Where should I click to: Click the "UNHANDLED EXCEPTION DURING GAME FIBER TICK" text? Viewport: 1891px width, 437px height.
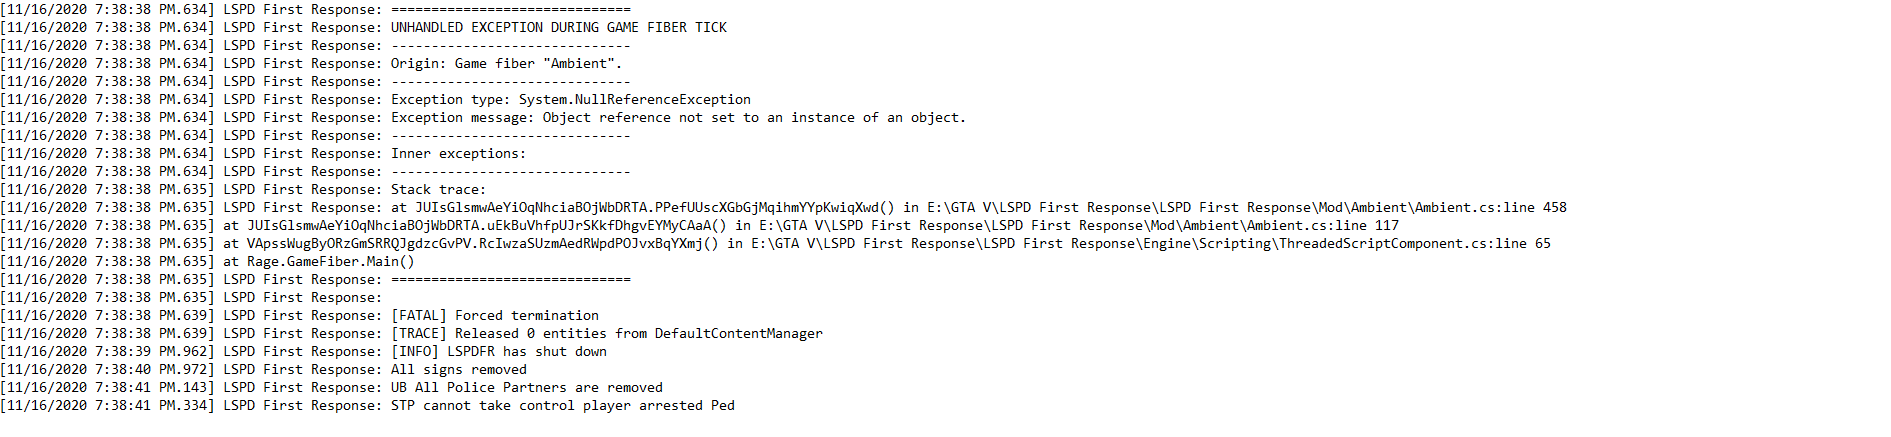tap(558, 28)
